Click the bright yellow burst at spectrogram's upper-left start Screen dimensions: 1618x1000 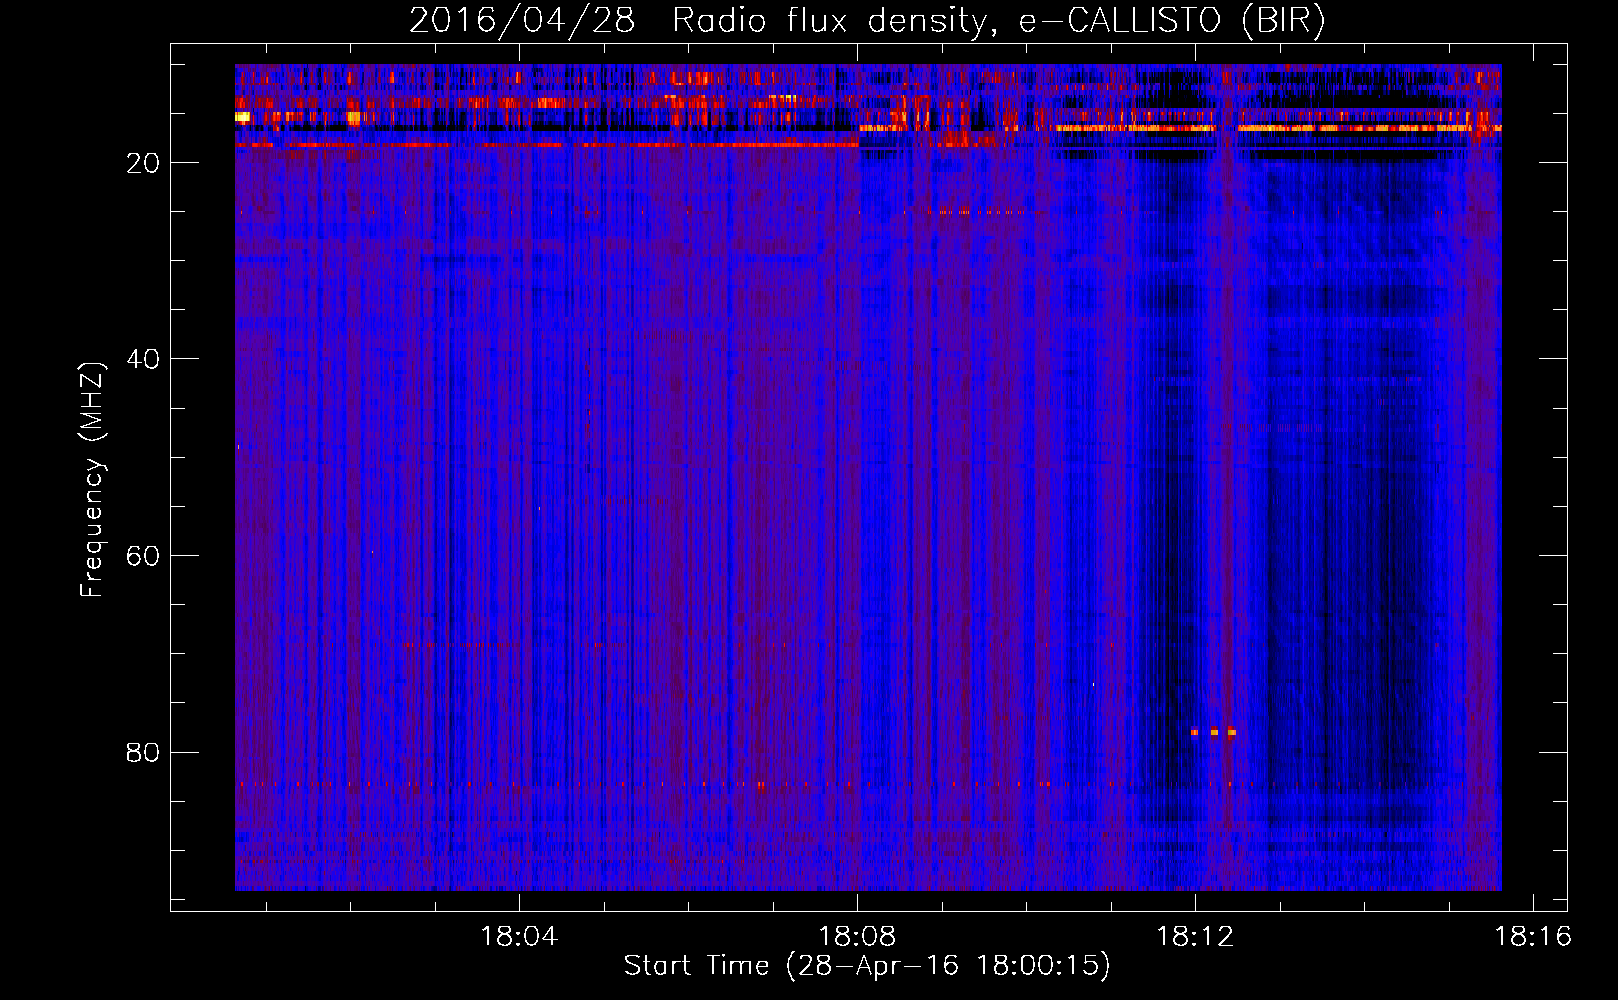242,117
